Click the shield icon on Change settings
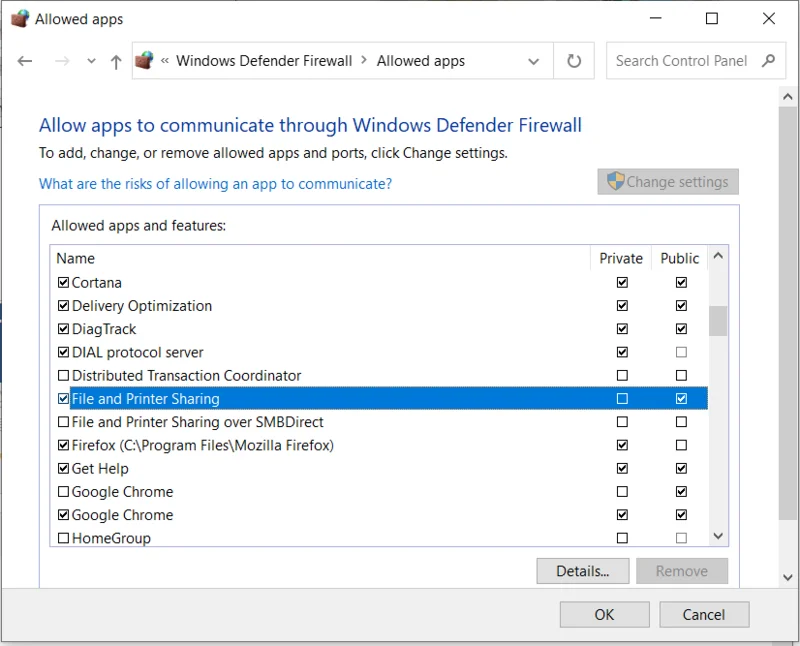The height and width of the screenshot is (646, 800). coord(615,181)
